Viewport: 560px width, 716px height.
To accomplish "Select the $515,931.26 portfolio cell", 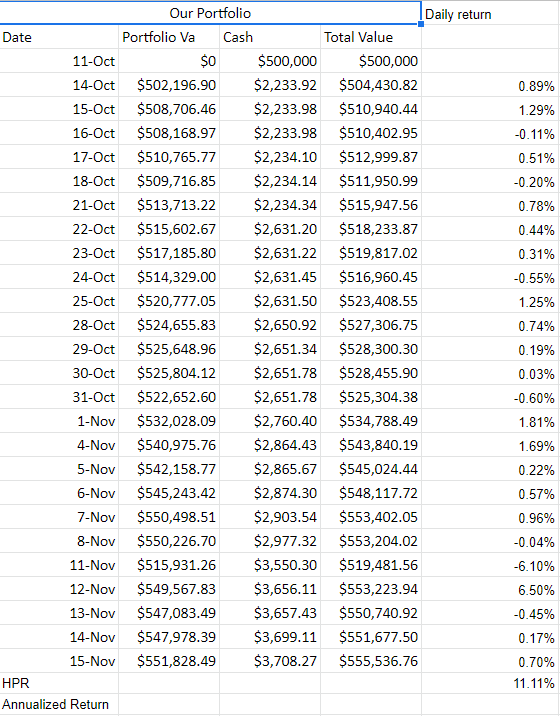I will point(169,564).
